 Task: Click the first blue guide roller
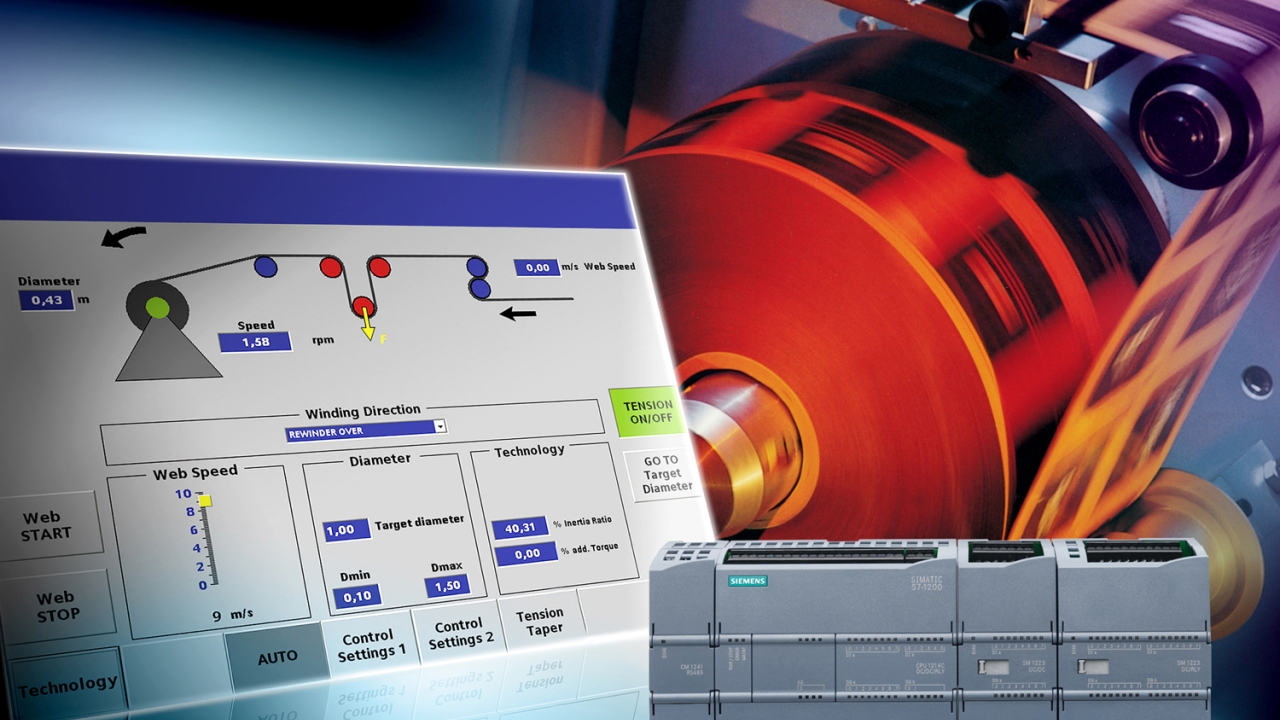tap(265, 266)
